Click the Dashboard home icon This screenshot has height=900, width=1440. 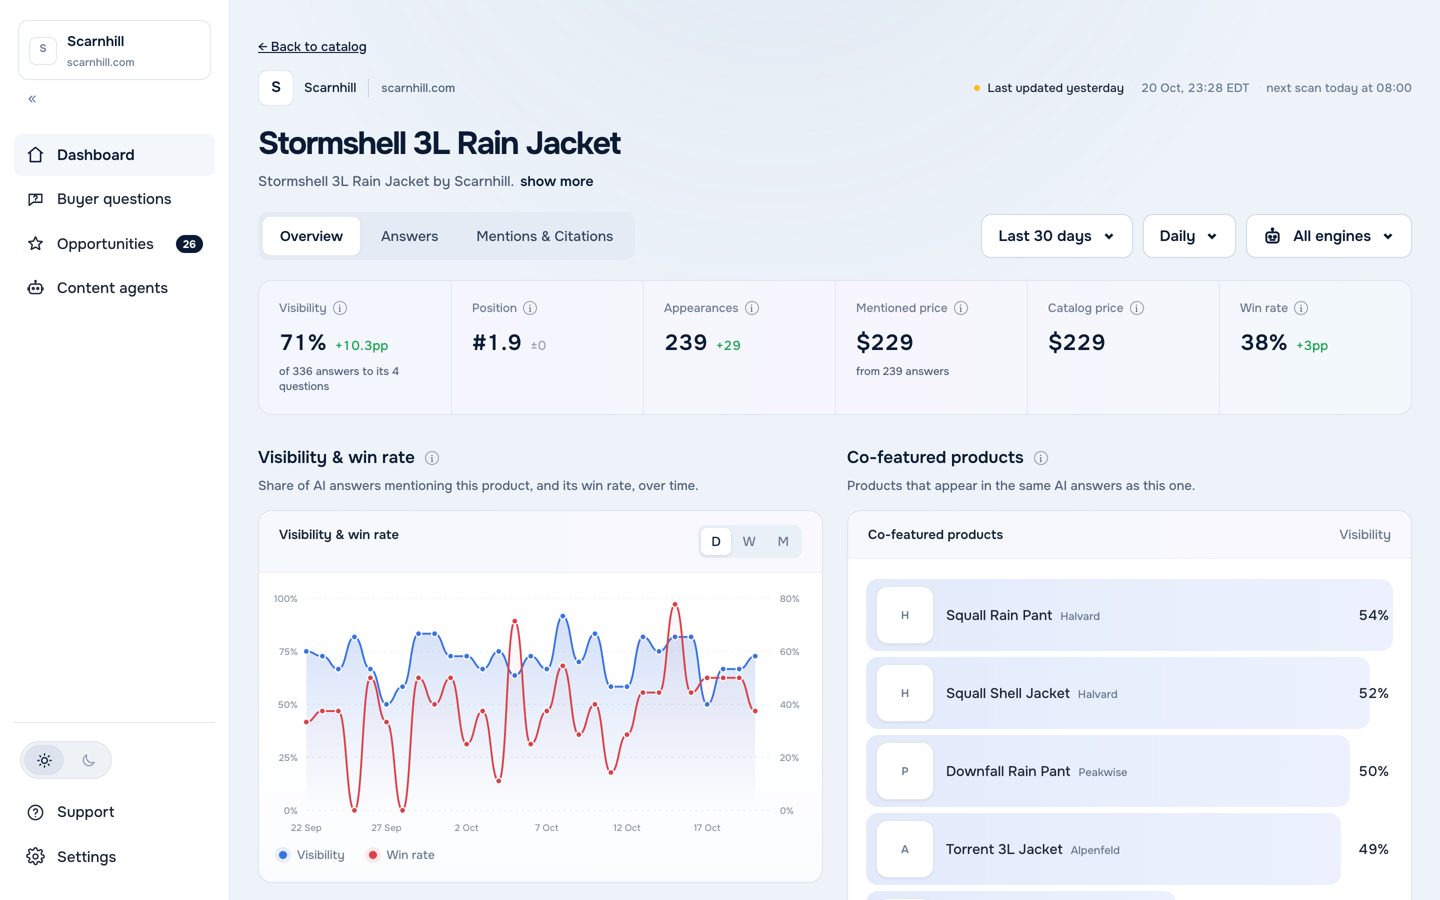click(36, 155)
